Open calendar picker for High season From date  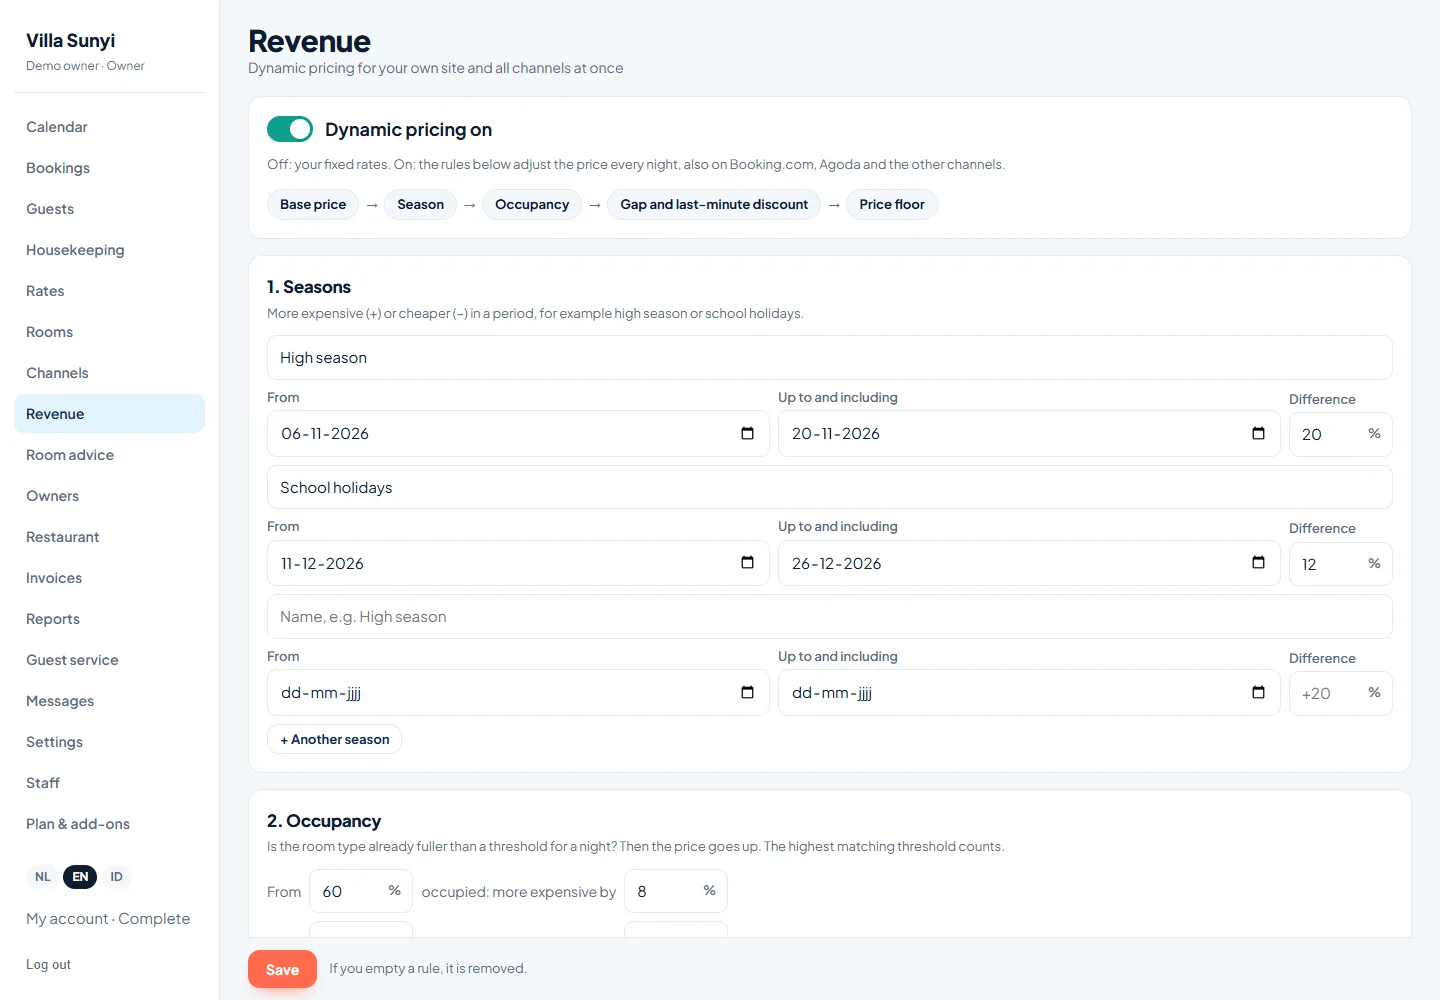tap(747, 433)
